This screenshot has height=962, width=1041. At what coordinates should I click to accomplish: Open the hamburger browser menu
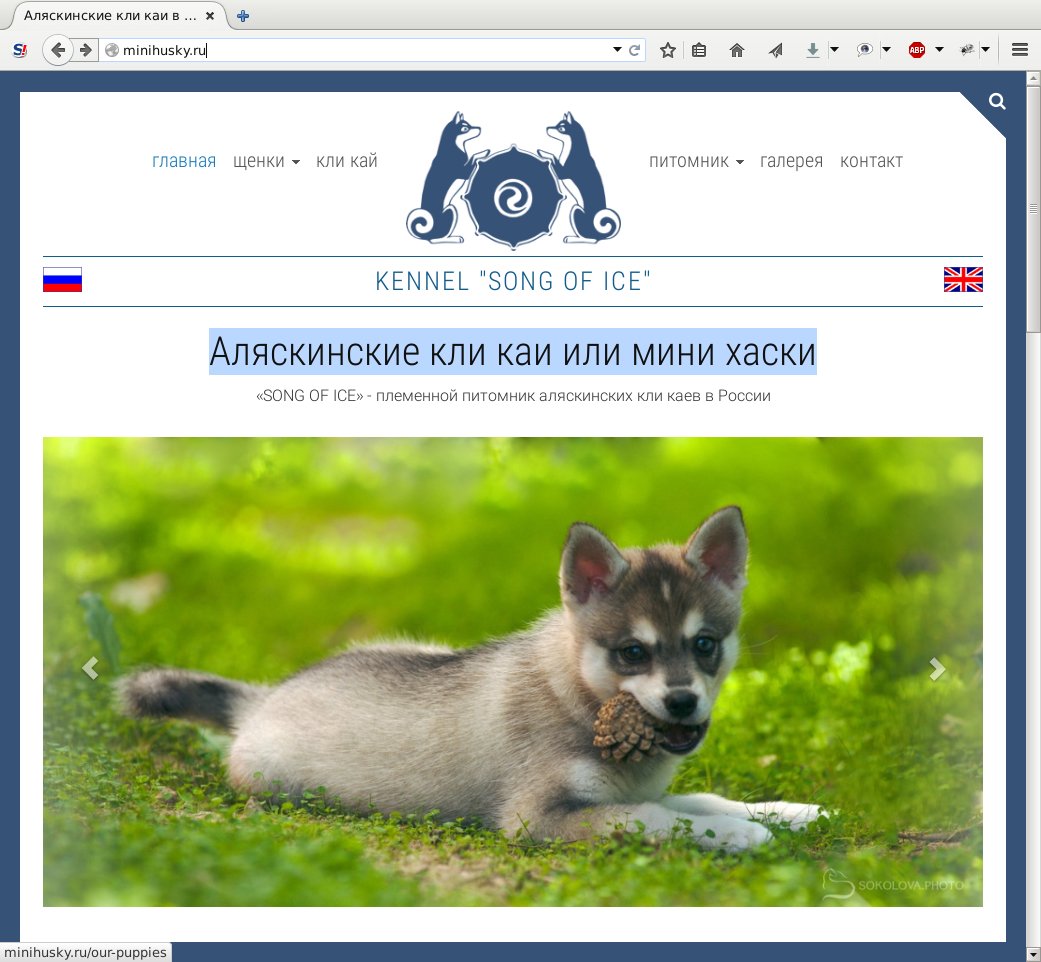[1020, 50]
